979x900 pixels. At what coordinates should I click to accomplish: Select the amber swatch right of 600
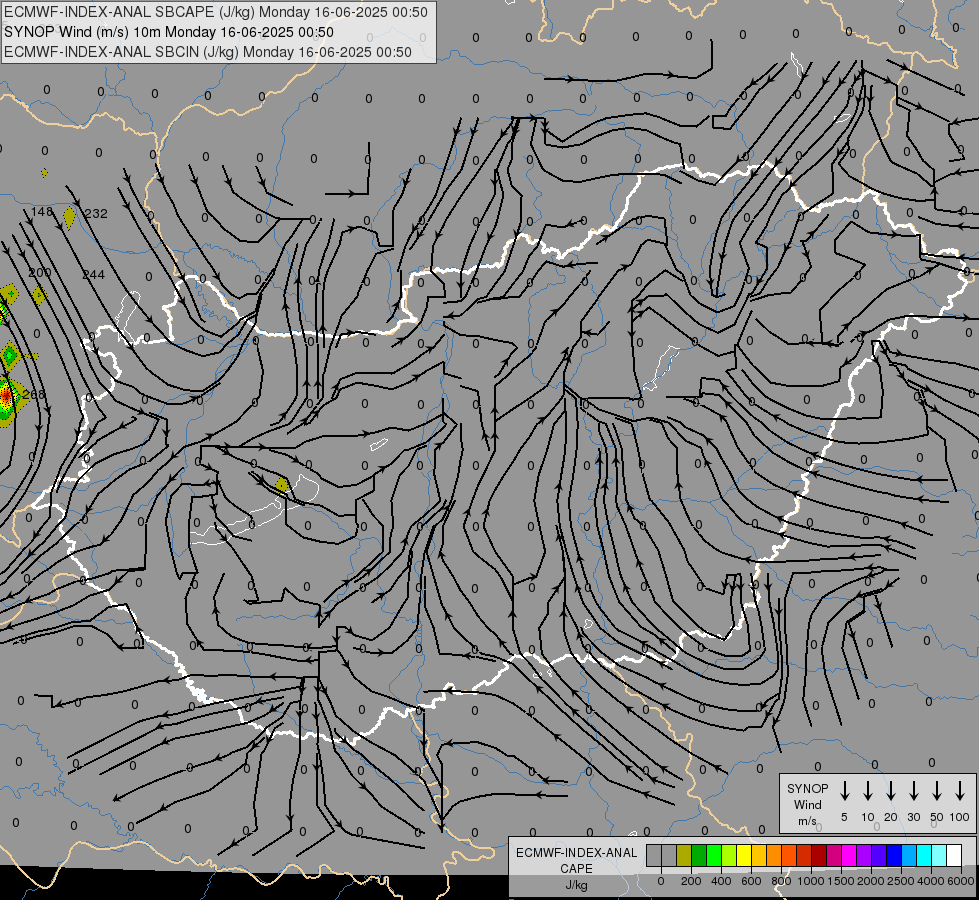(x=759, y=855)
